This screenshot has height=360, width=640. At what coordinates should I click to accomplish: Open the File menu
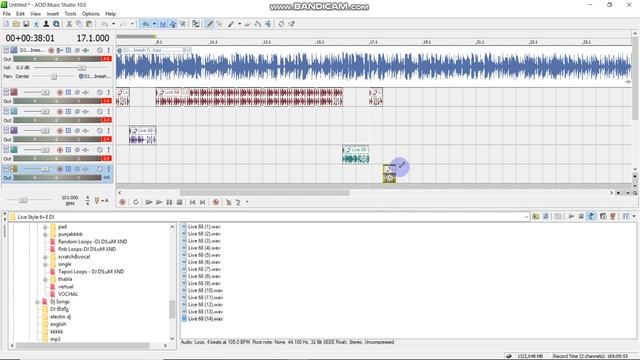click(x=7, y=13)
